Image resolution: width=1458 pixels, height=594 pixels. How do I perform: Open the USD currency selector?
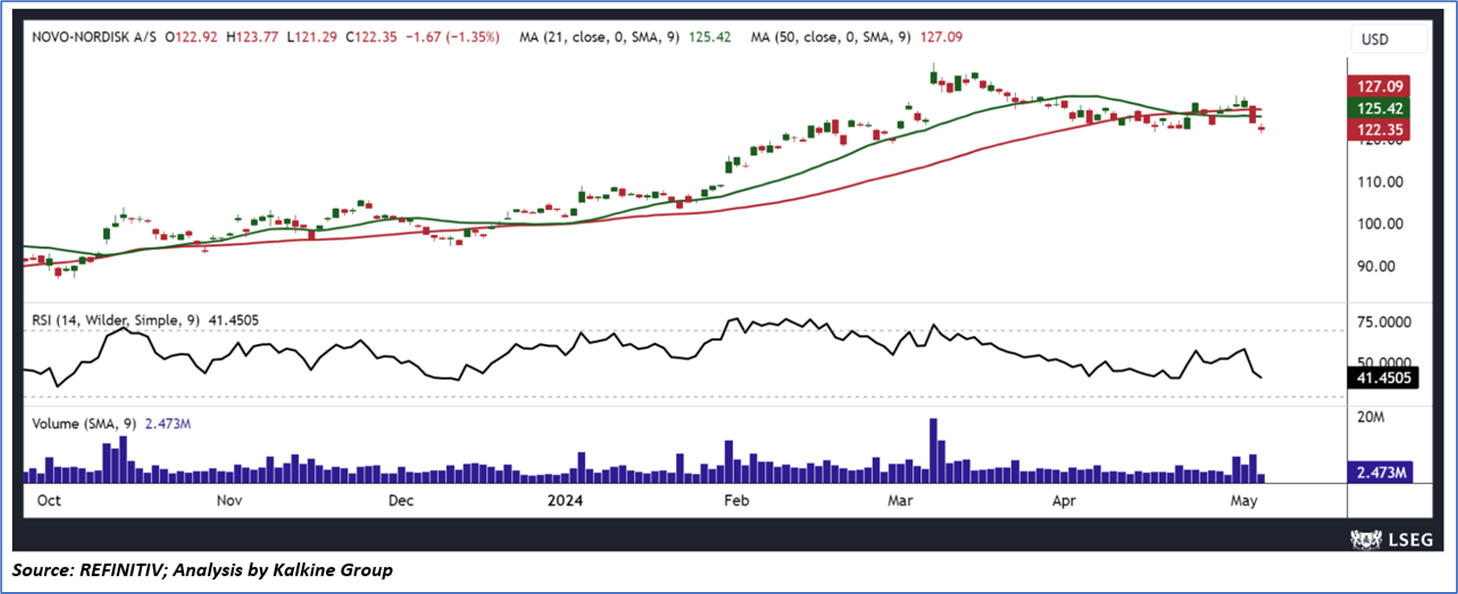coord(1390,41)
